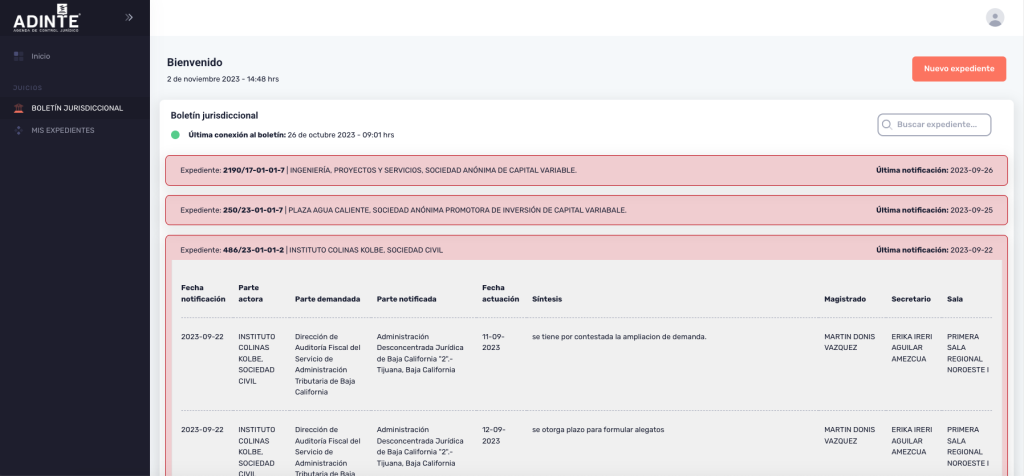
Task: Open the Inicio menu item
Action: tap(41, 56)
